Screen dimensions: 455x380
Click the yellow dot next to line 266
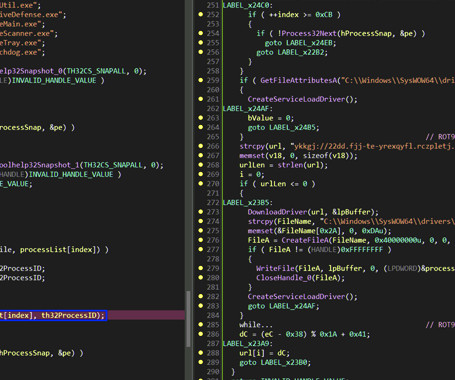201,146
